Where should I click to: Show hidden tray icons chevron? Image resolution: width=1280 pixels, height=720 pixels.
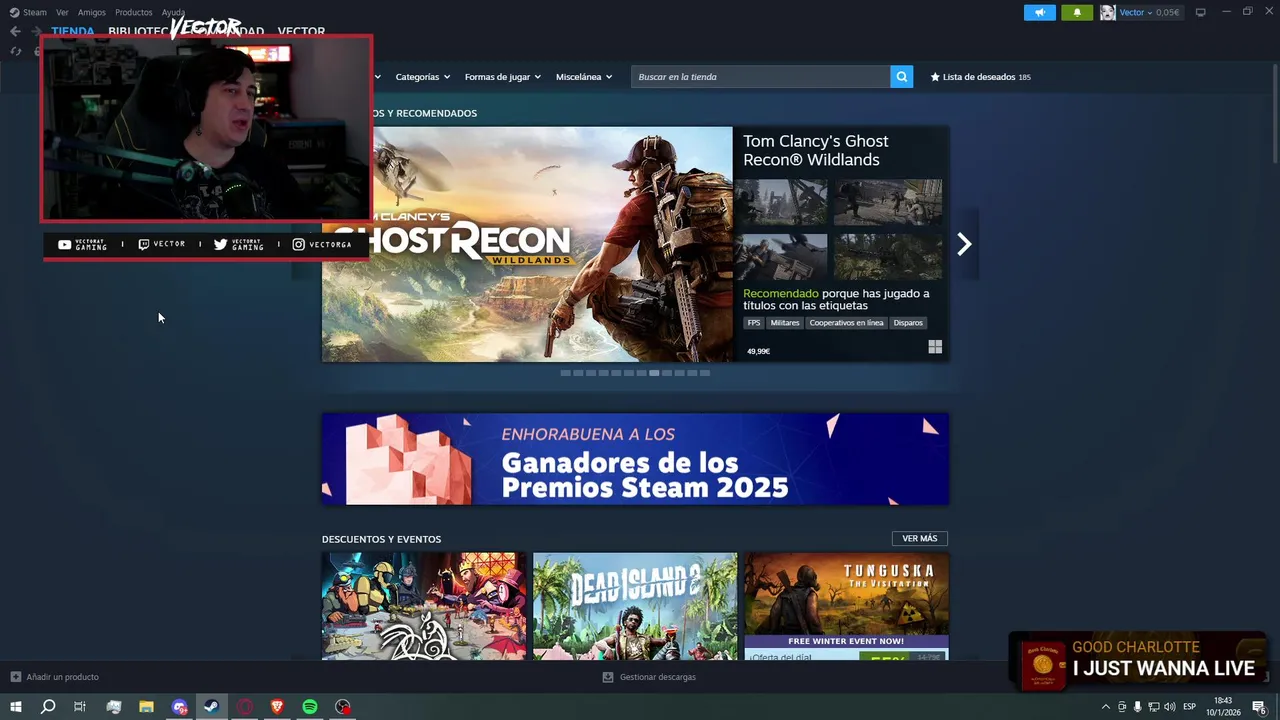click(1105, 707)
